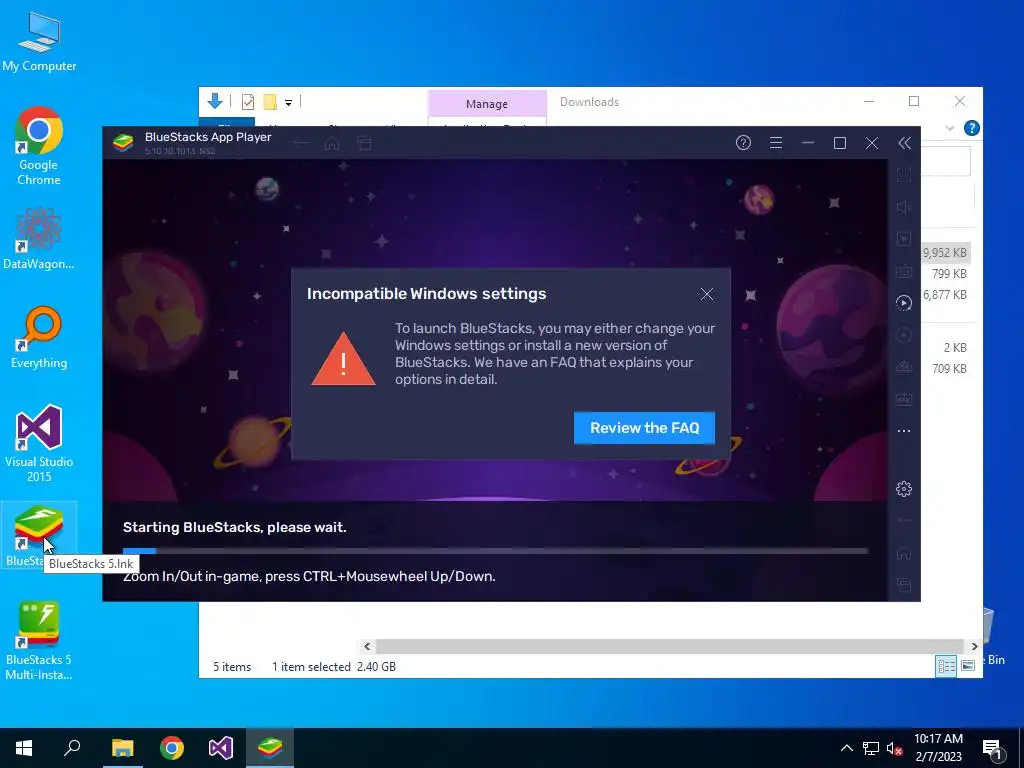Screen dimensions: 1024x768
Task: Click the volume speaker icon in sidebar
Action: [904, 207]
